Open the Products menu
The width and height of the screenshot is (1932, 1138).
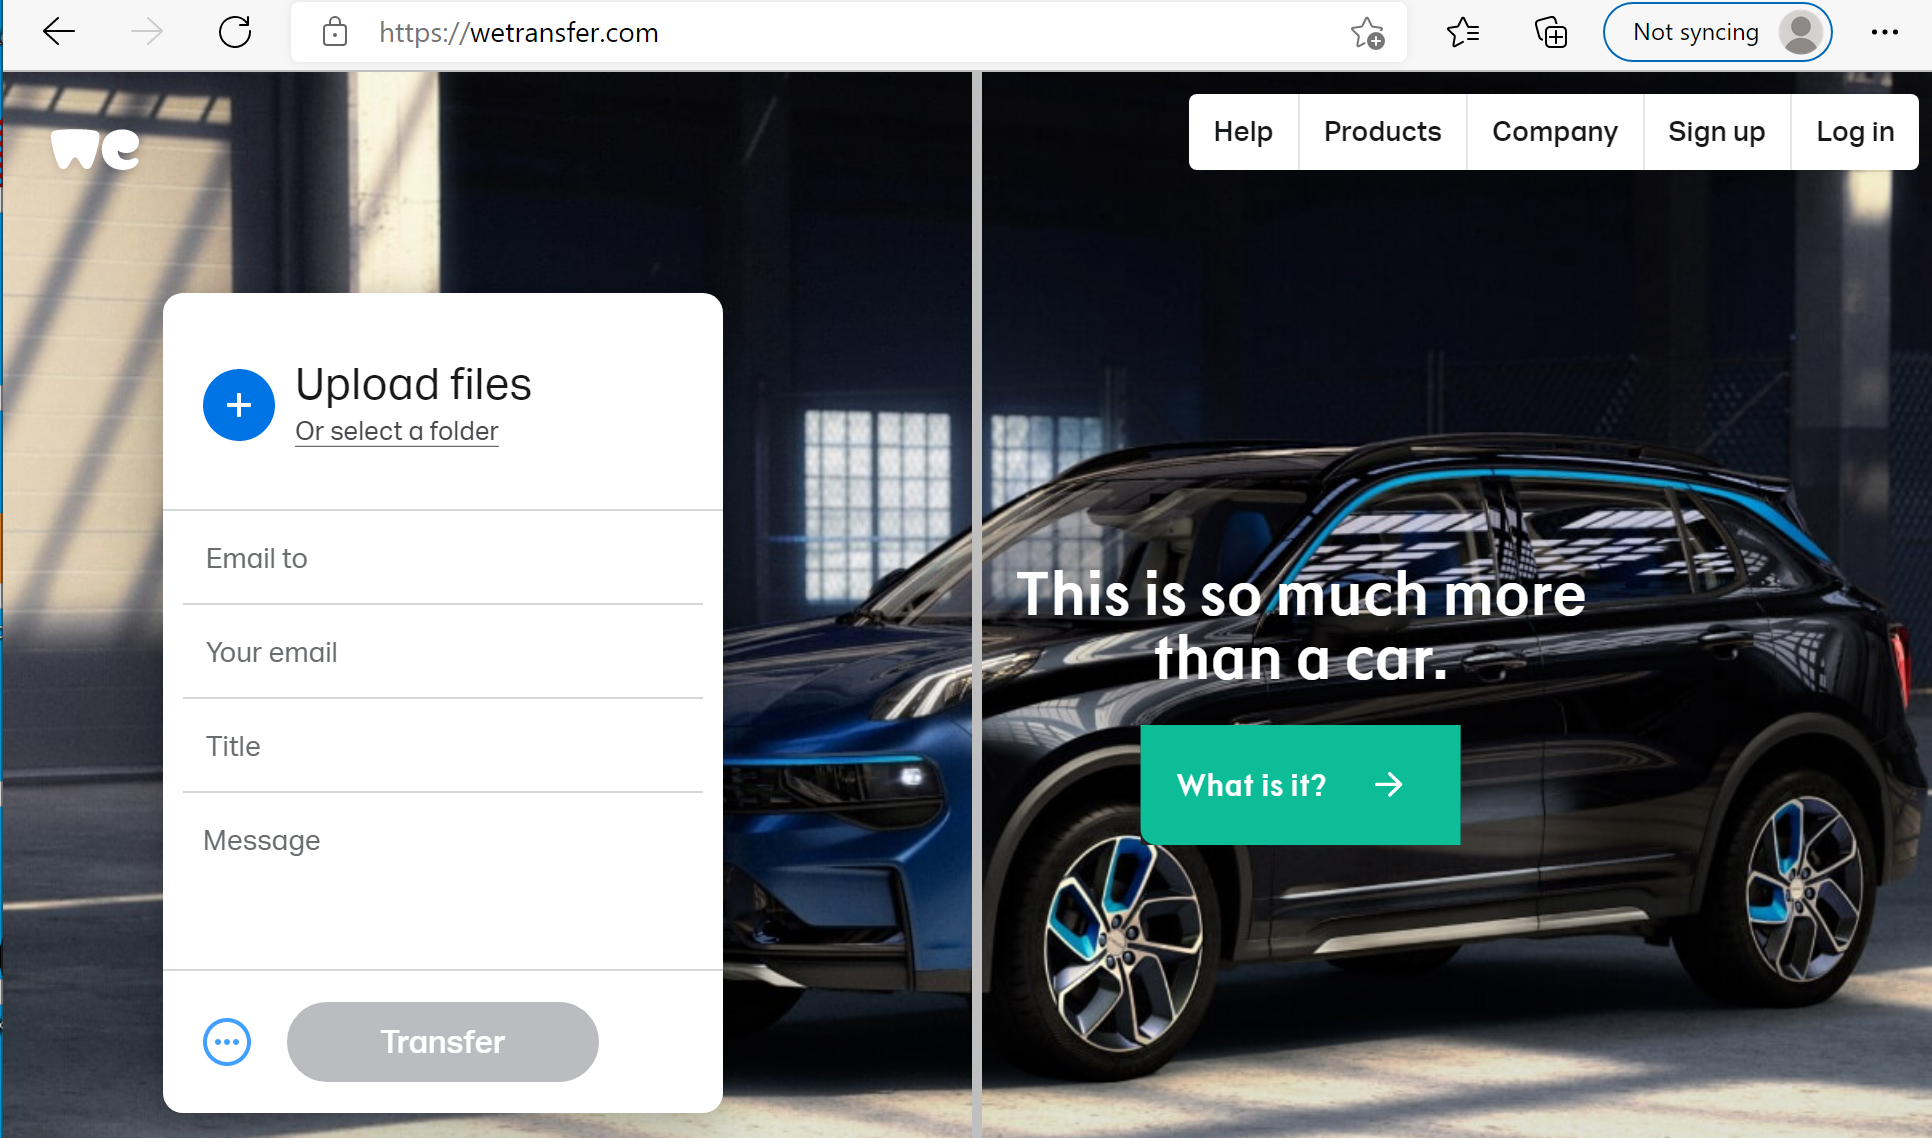point(1382,132)
